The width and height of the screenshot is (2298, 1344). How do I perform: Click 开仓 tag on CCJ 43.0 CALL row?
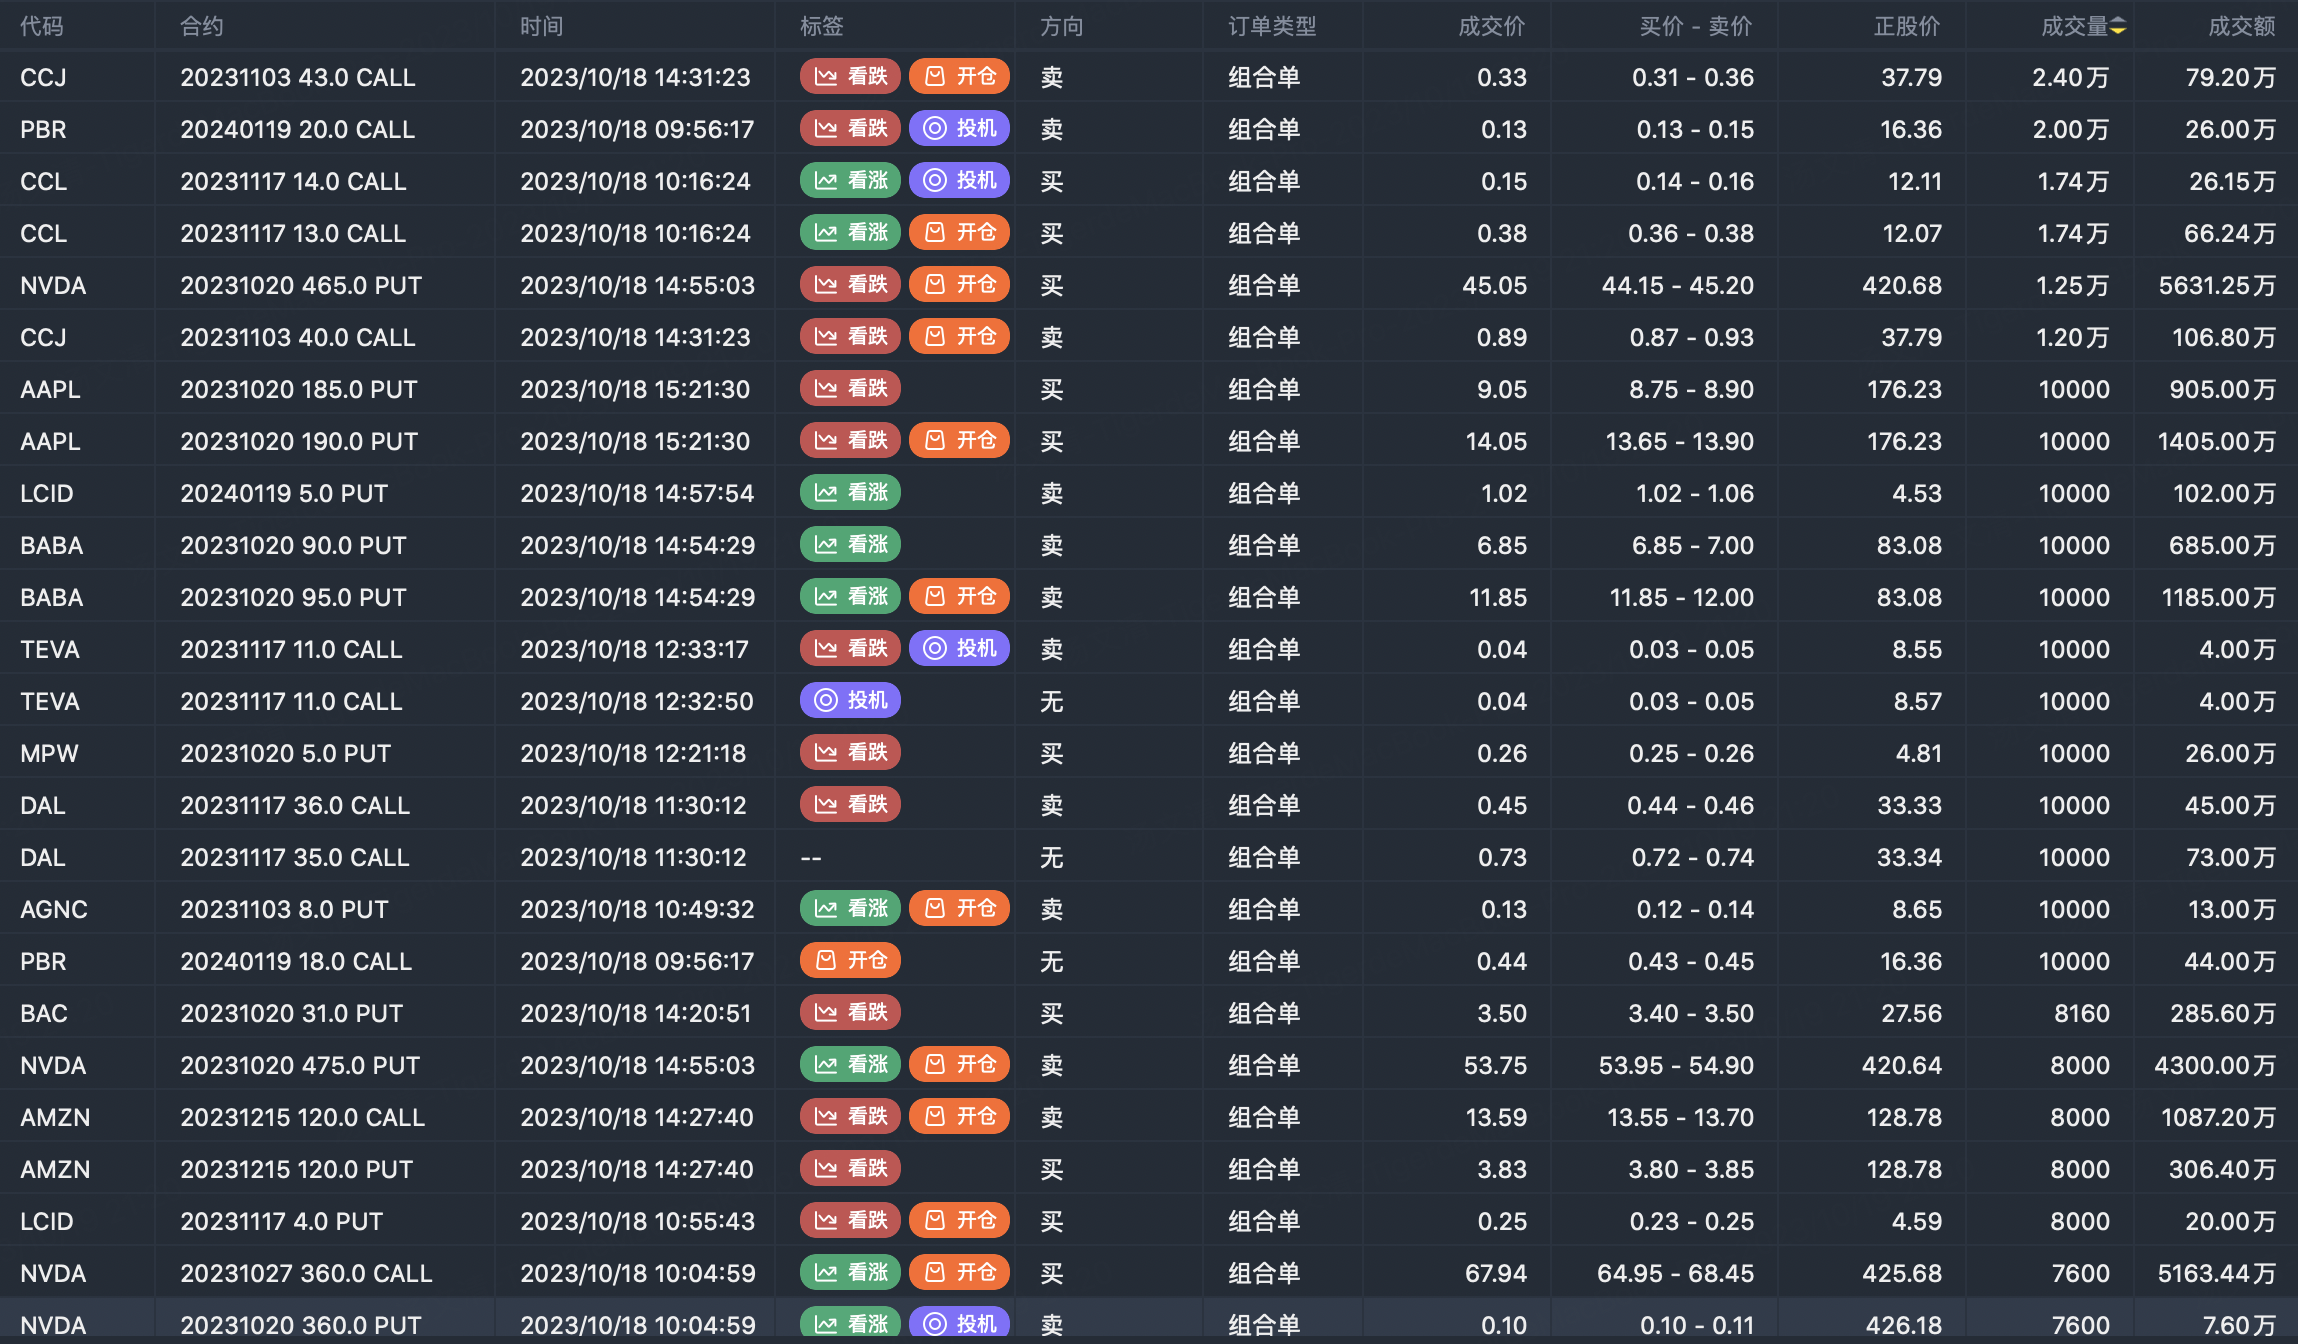[960, 77]
